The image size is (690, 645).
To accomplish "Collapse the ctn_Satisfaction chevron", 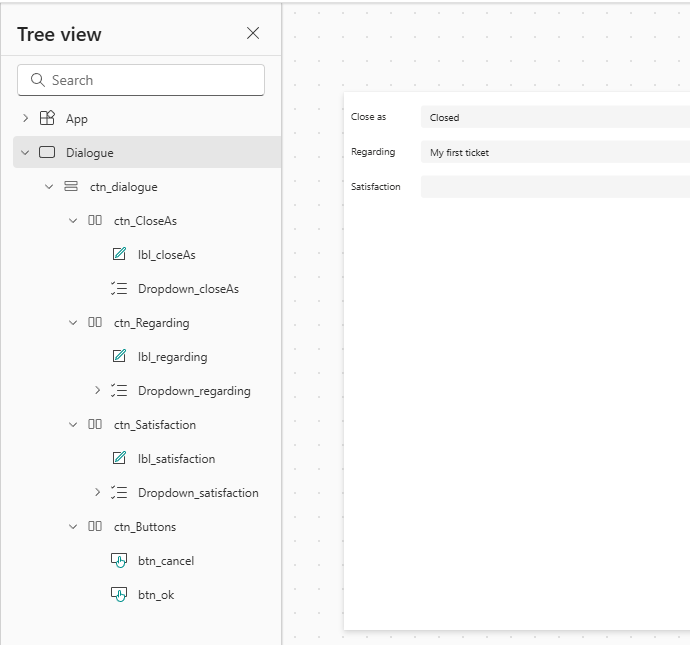I will point(73,425).
